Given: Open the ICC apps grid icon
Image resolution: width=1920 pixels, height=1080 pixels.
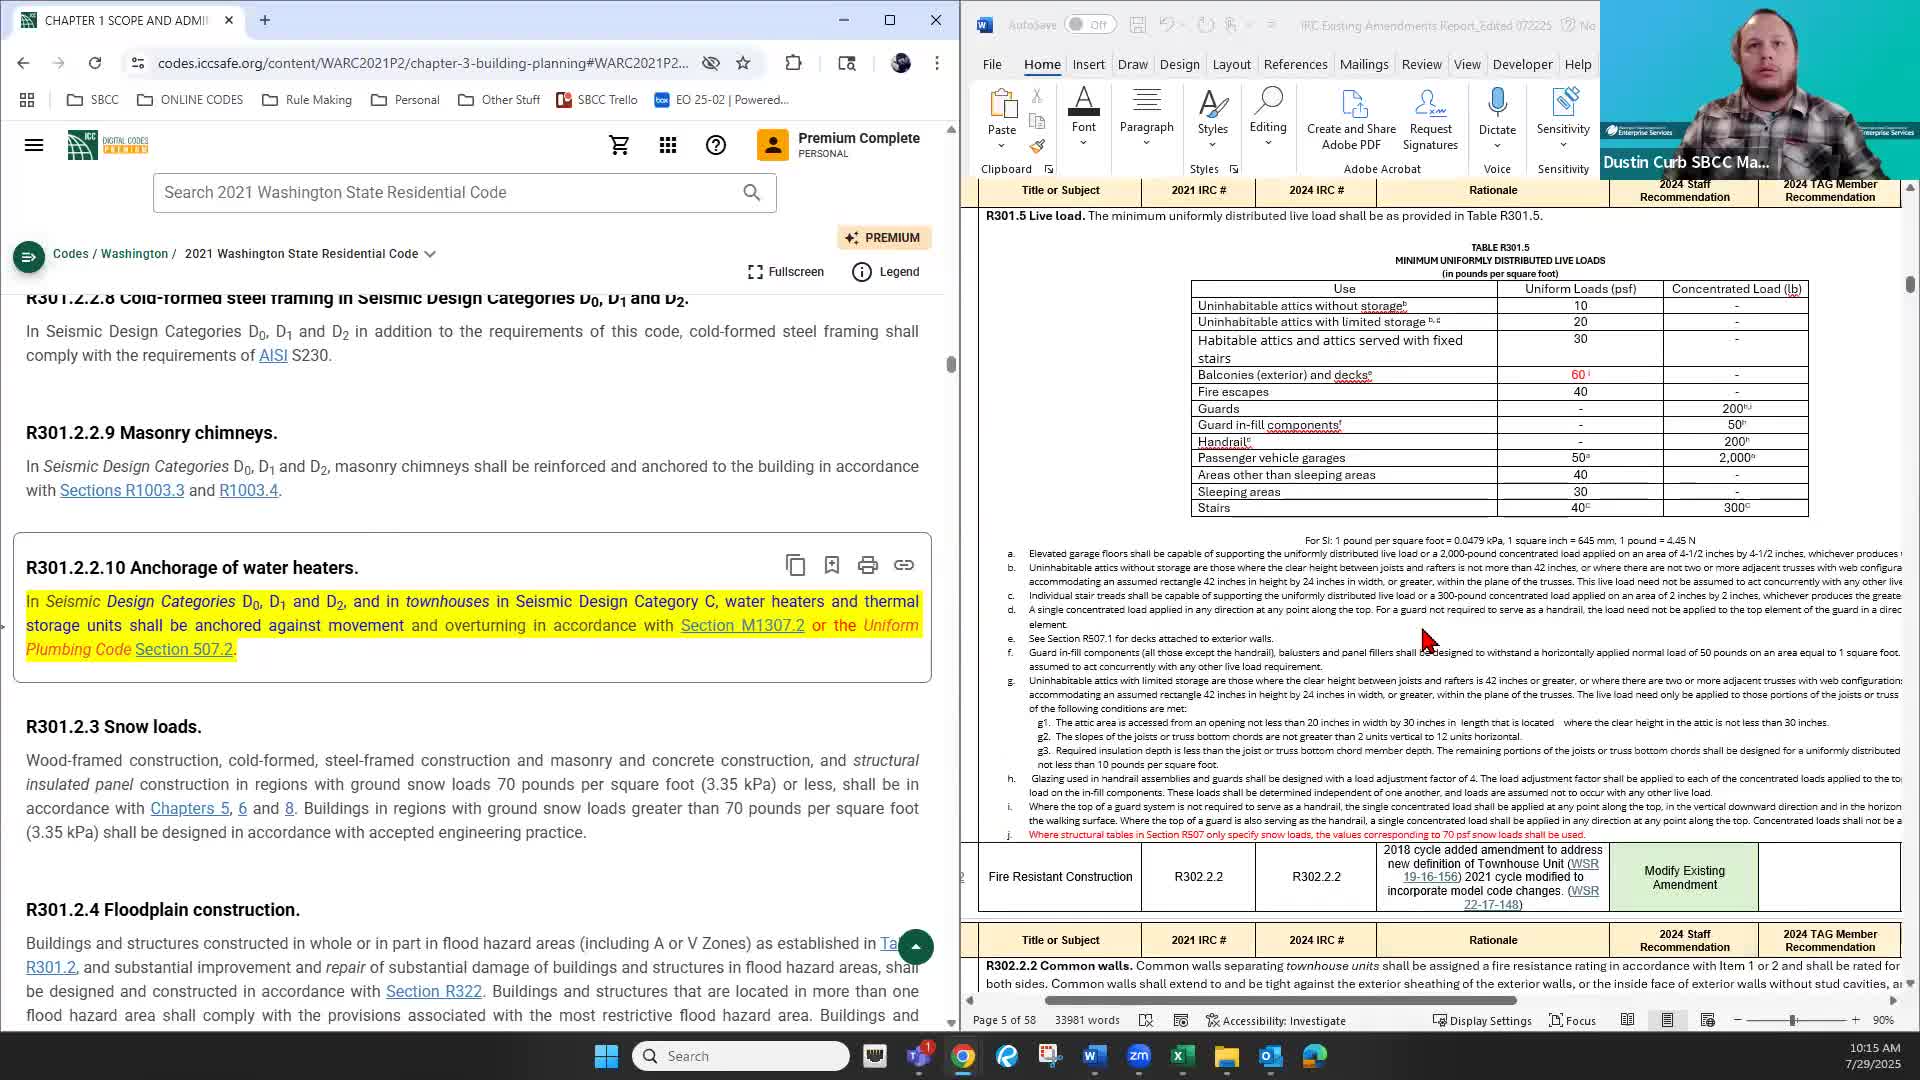Looking at the screenshot, I should click(x=667, y=146).
